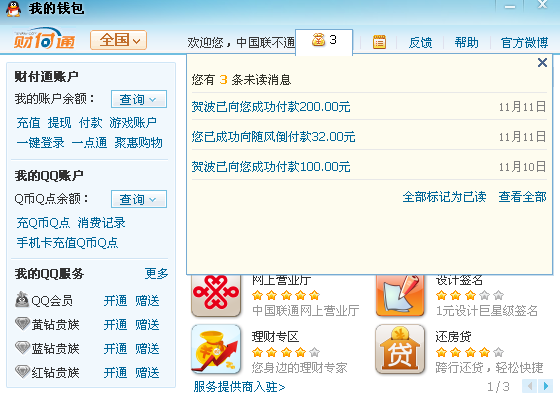Click the Tenpay (财付通) logo
560x393 pixels.
tap(44, 39)
